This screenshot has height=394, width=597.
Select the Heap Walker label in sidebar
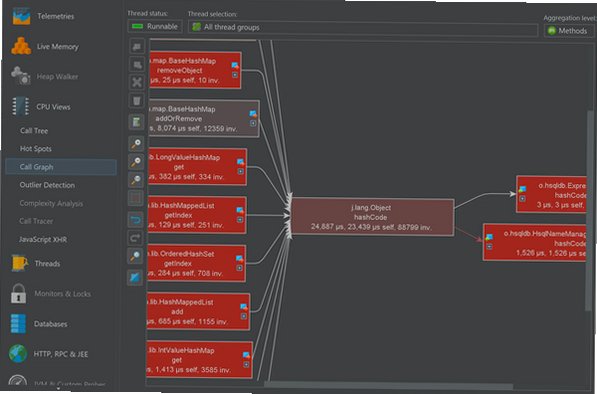tap(57, 77)
